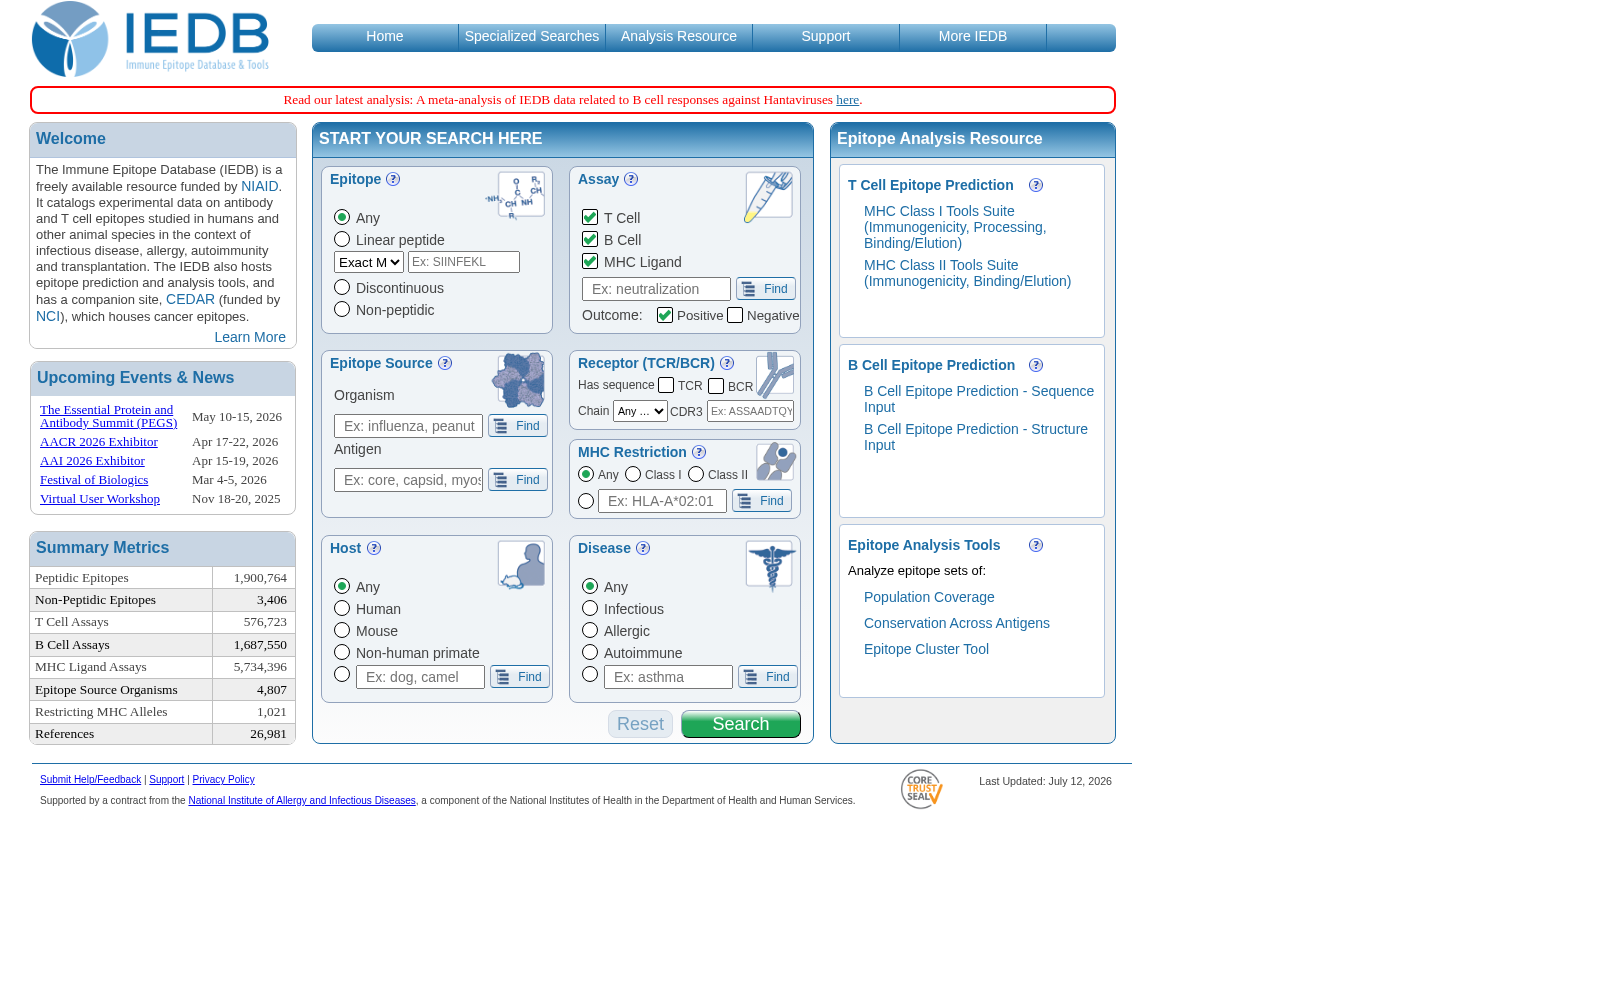Image resolution: width=1600 pixels, height=1000 pixels.
Task: Click Find button for assay type
Action: [766, 289]
